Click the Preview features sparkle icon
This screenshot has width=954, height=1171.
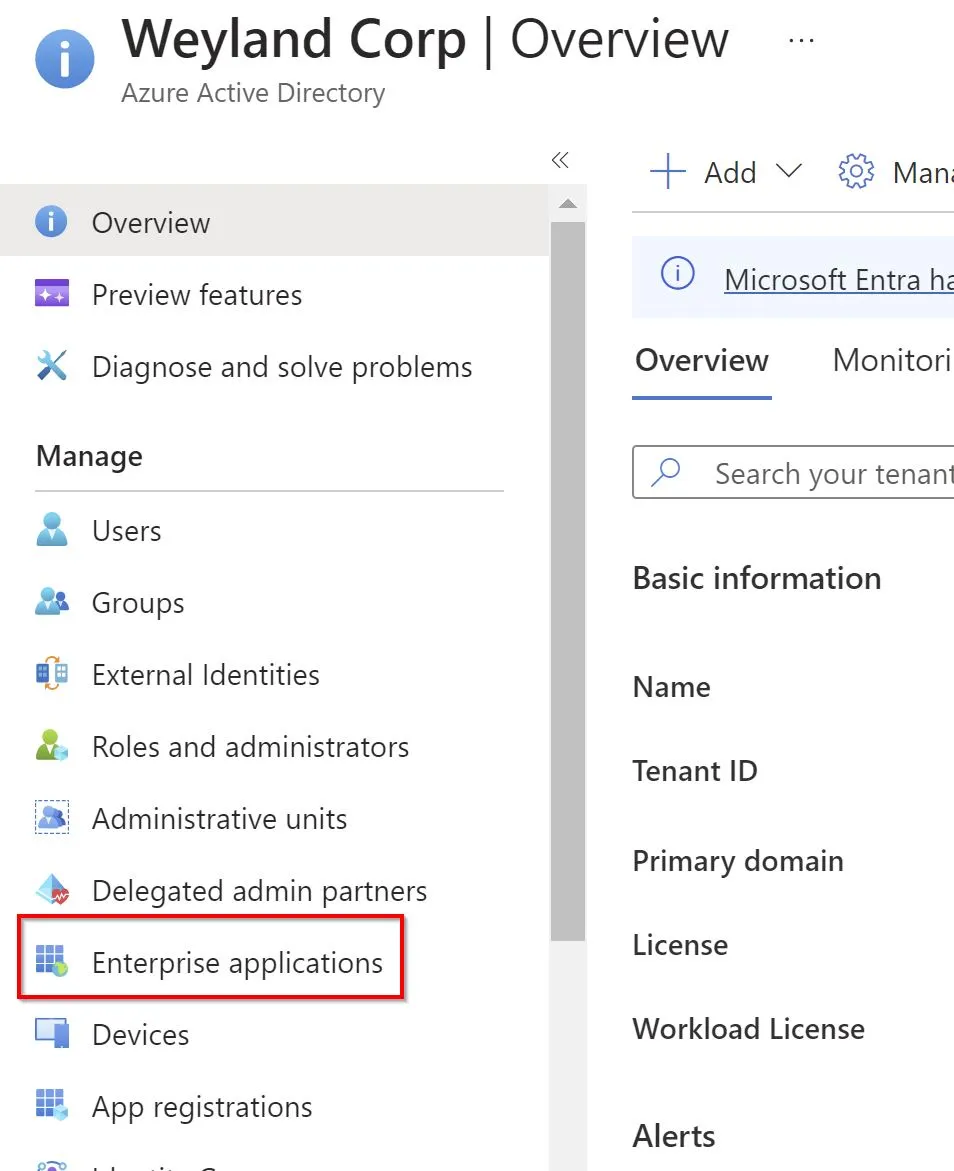52,293
